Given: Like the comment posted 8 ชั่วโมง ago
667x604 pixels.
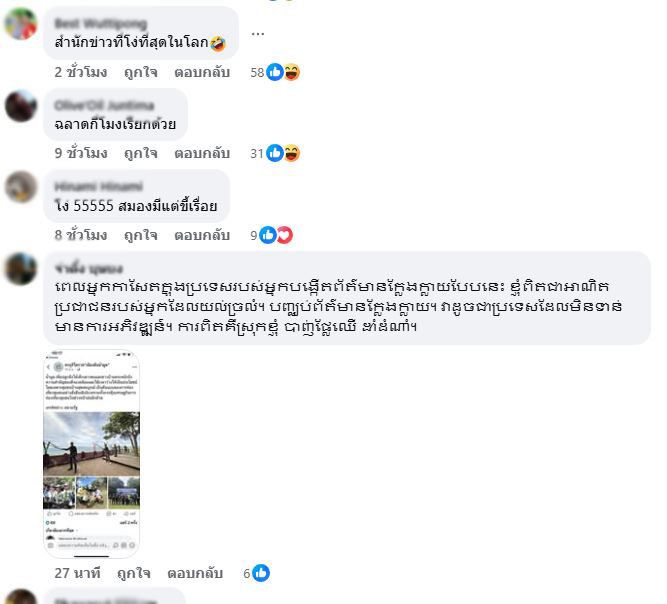Looking at the screenshot, I should pos(141,235).
